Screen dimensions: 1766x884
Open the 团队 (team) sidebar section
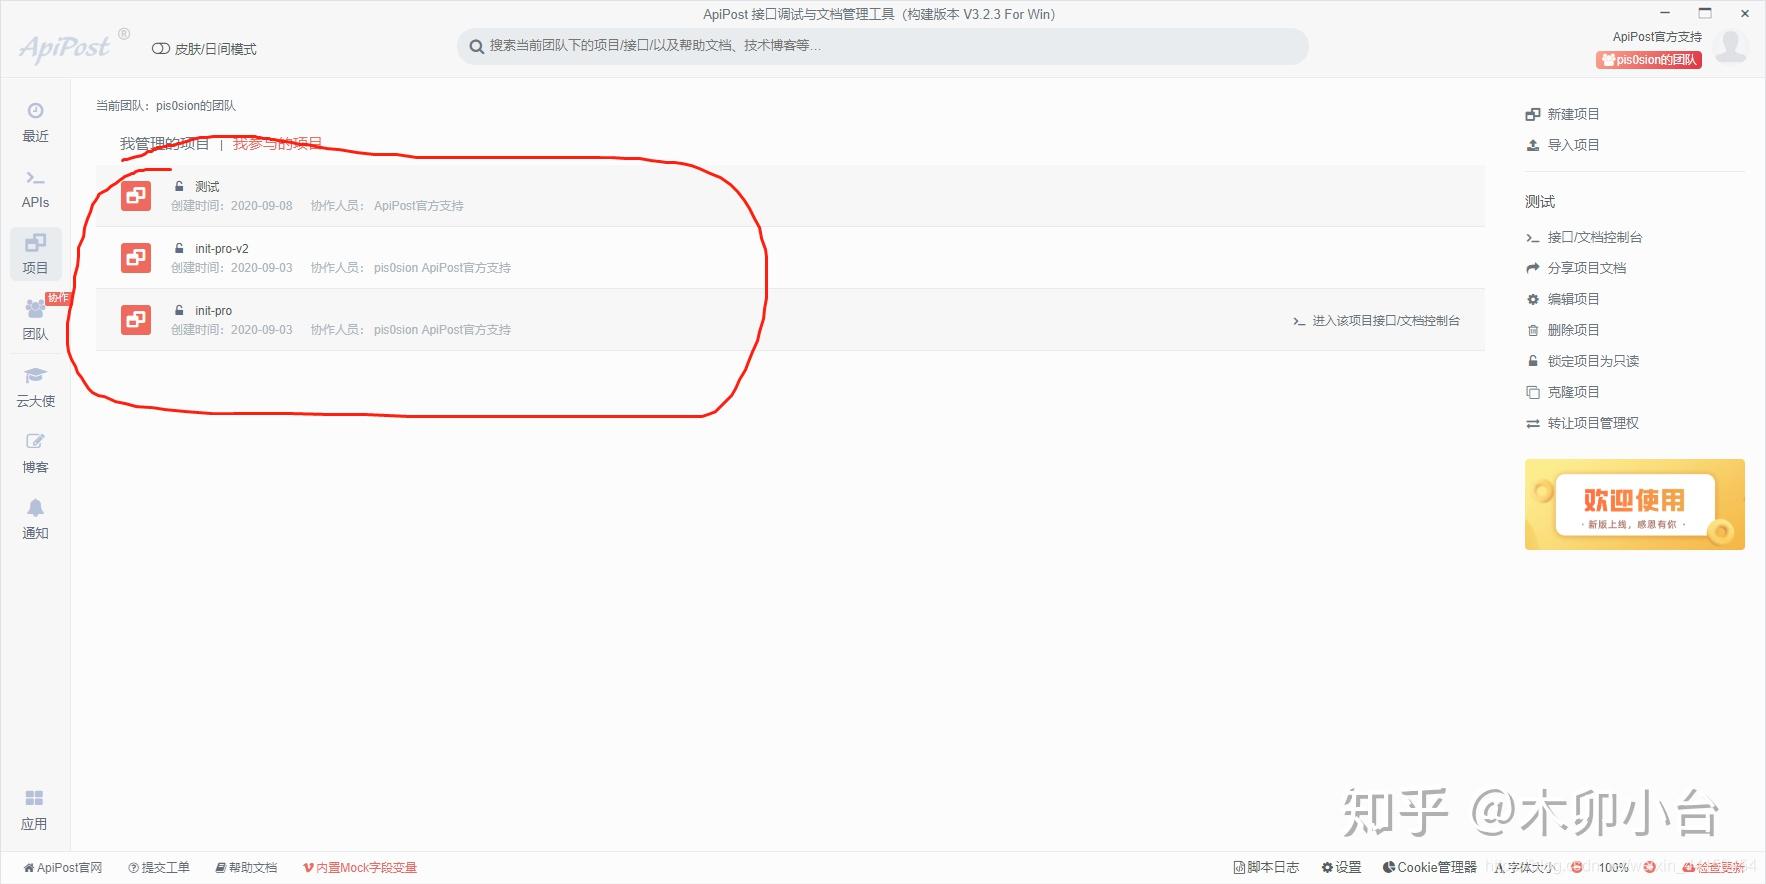click(35, 320)
